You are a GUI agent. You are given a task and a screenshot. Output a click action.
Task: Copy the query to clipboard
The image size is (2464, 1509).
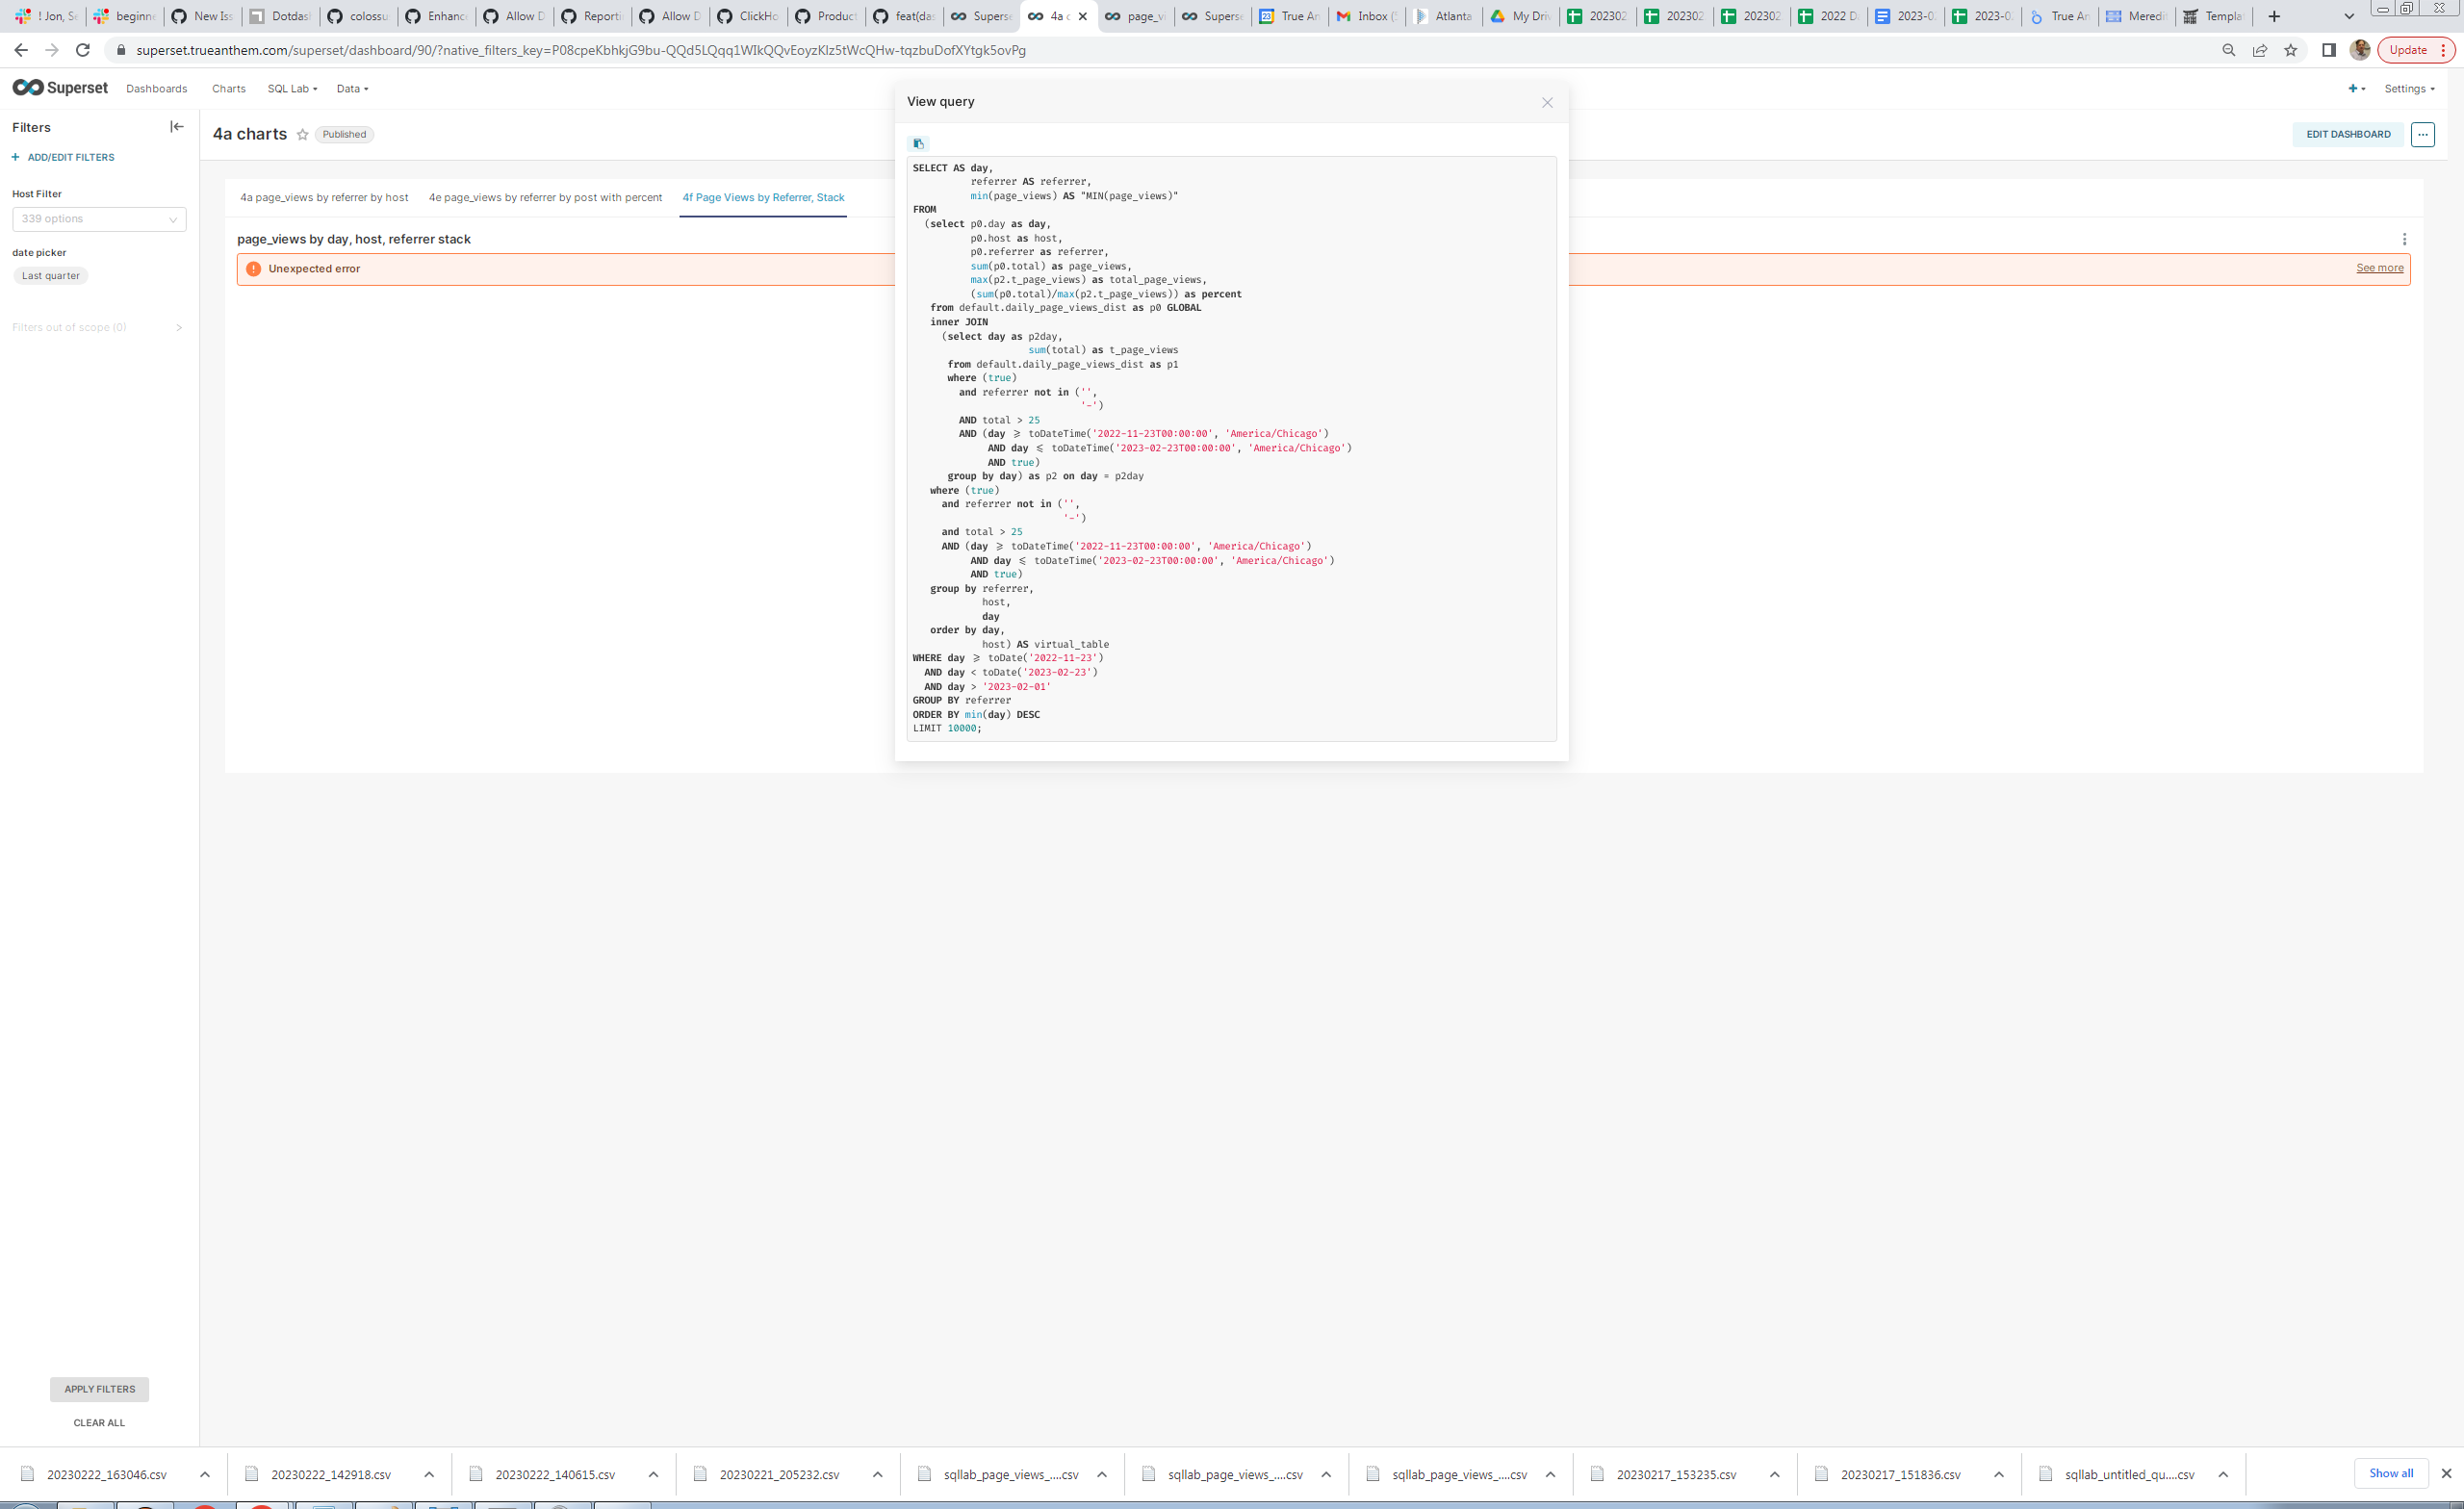coord(918,143)
